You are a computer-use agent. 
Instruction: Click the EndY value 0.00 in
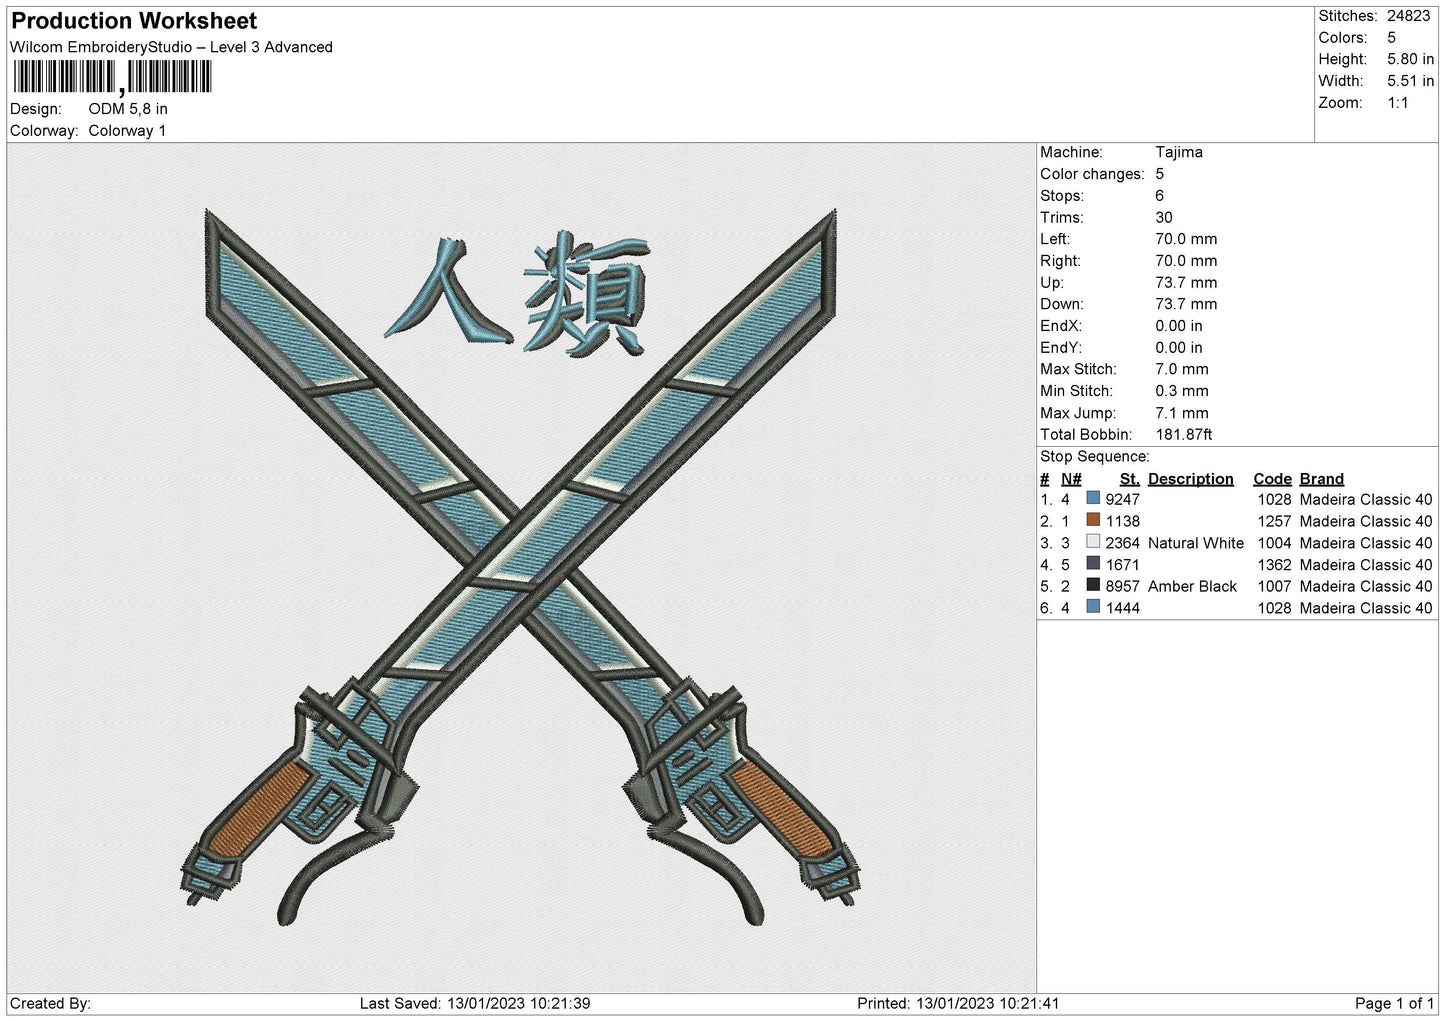click(x=1179, y=348)
